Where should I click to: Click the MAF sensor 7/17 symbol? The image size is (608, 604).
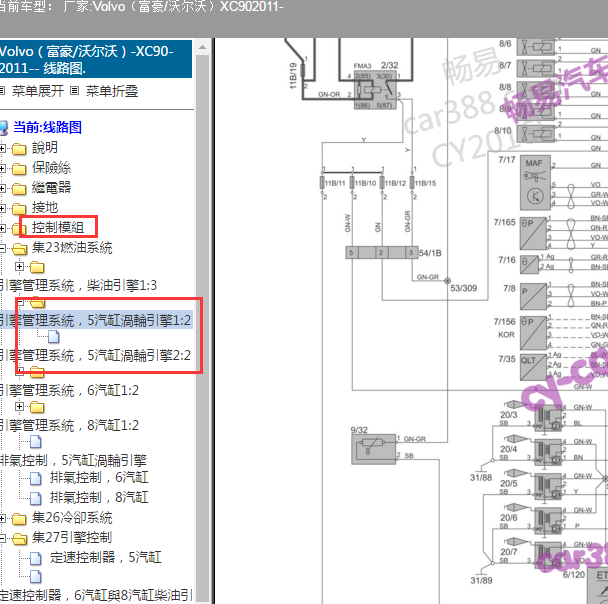[535, 182]
